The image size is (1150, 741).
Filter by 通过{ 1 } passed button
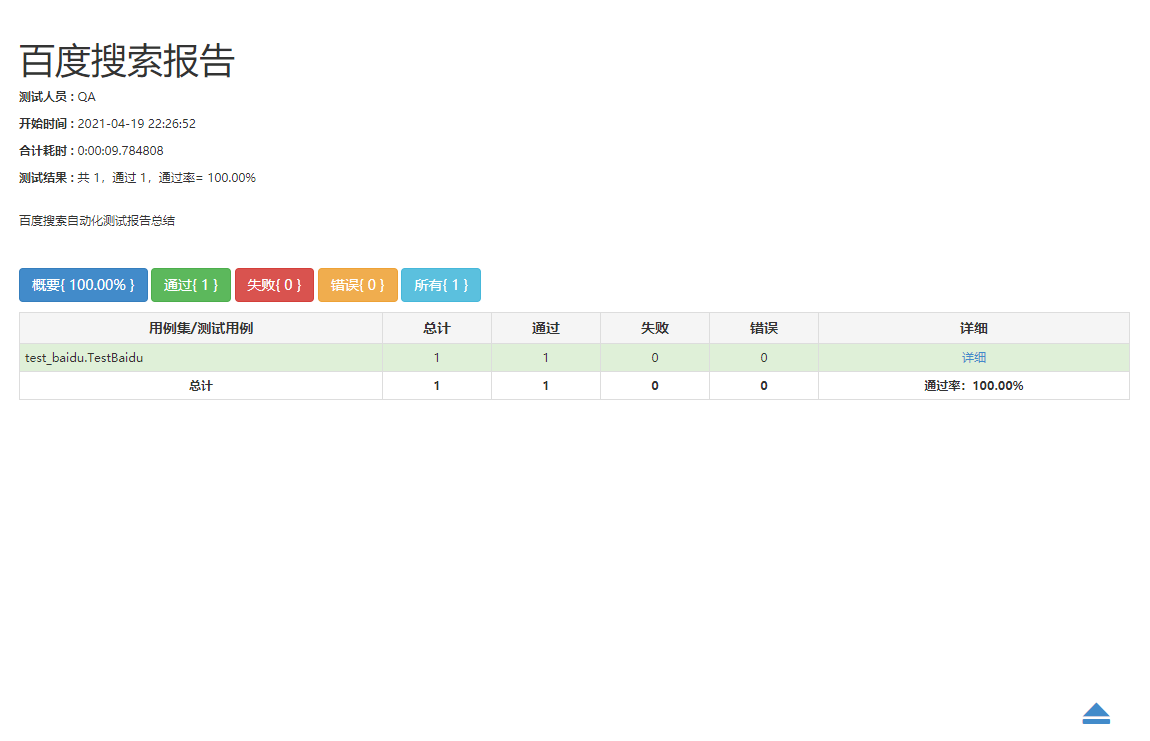click(191, 285)
